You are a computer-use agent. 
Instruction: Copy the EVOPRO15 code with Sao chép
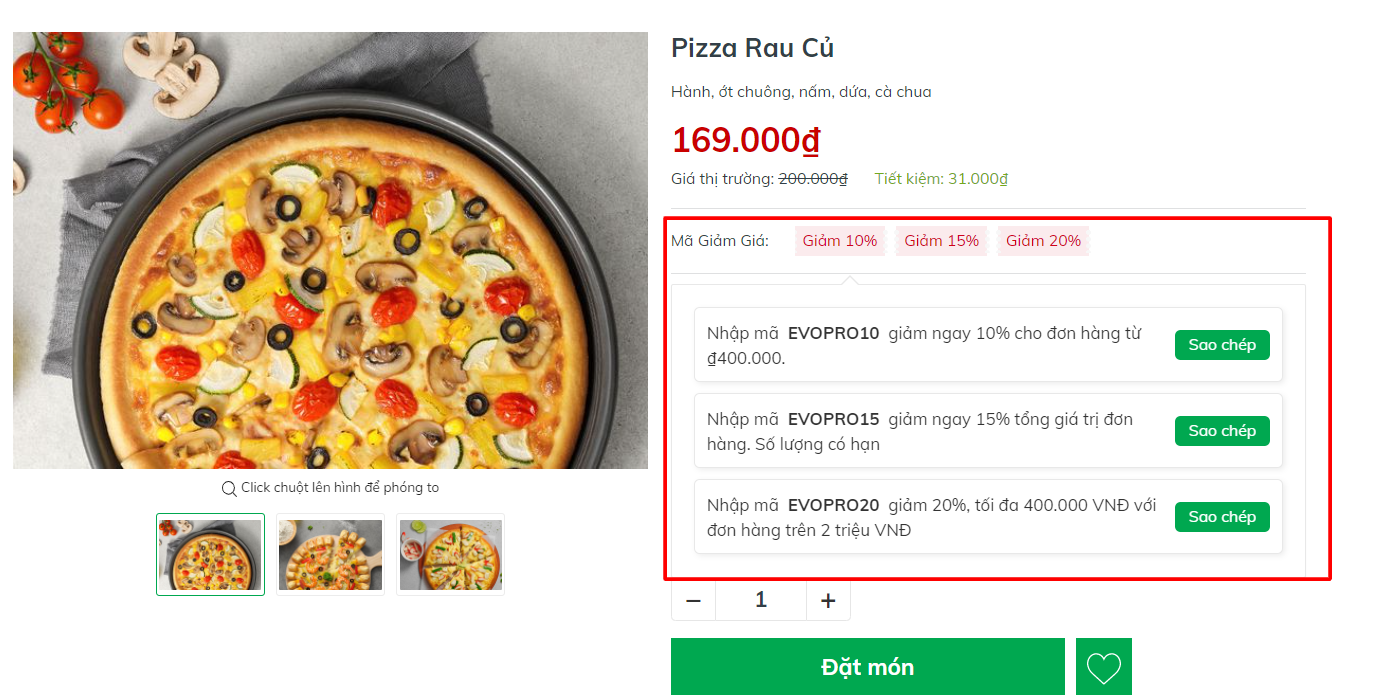tap(1222, 430)
